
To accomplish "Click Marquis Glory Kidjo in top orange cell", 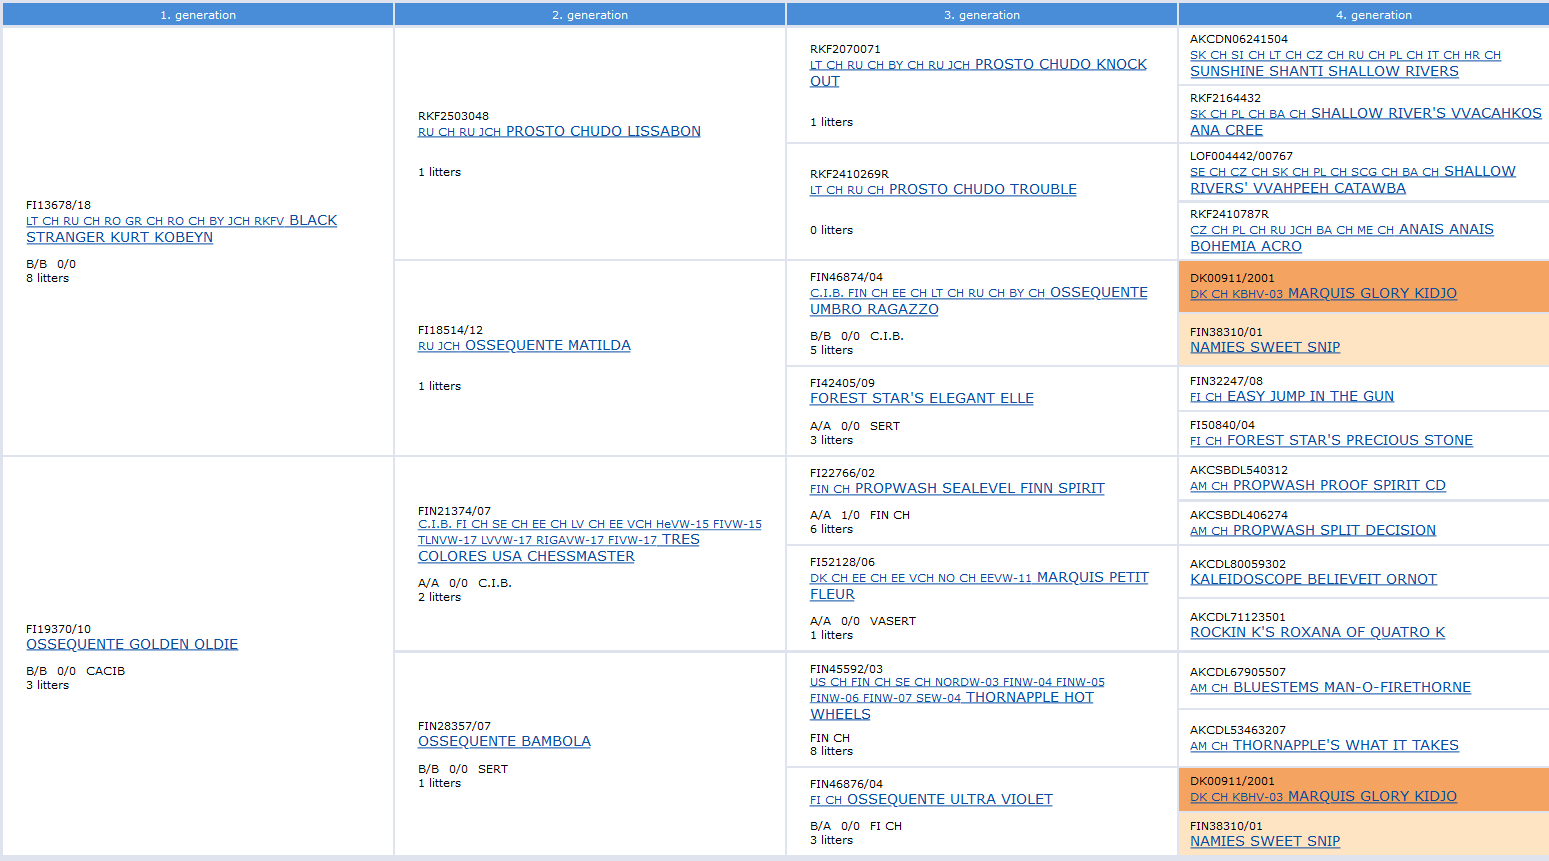I will click(x=1372, y=293).
